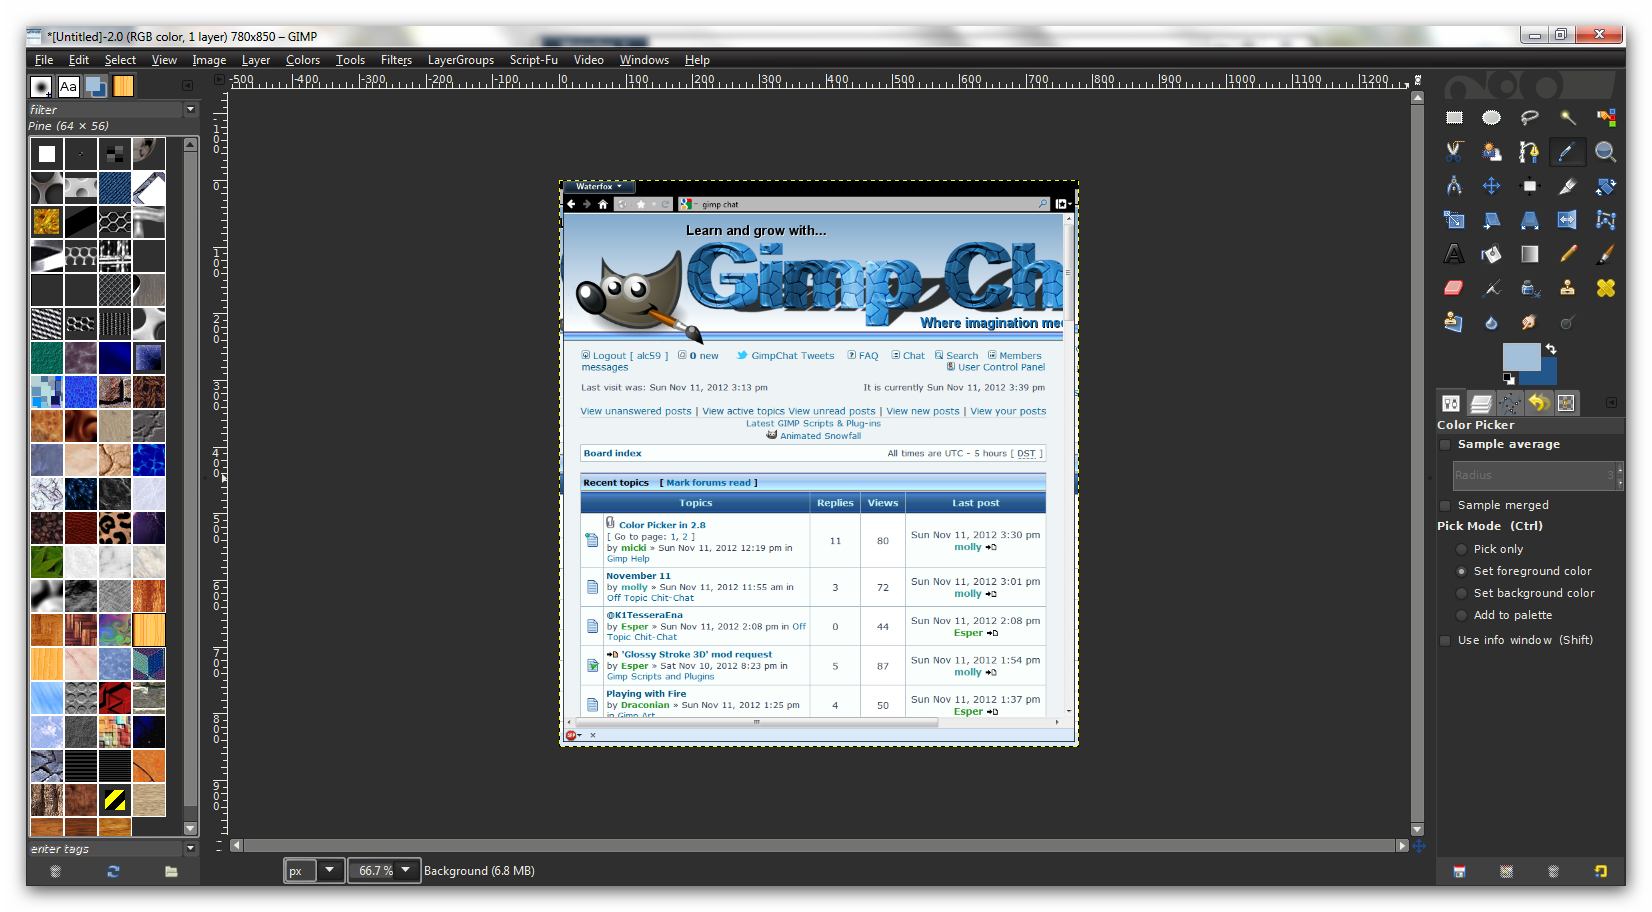Choose the Ink tool
The height and width of the screenshot is (912, 1652).
(x=1529, y=288)
